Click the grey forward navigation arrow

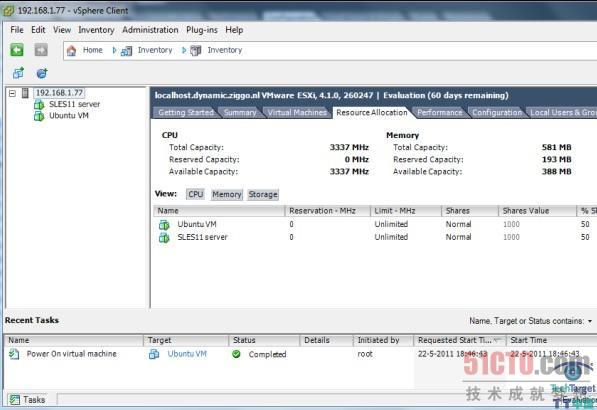click(x=41, y=50)
